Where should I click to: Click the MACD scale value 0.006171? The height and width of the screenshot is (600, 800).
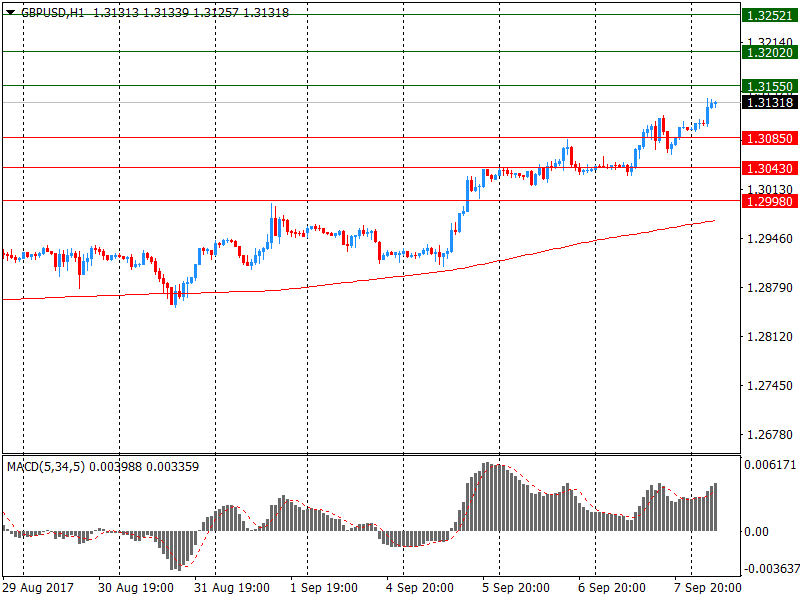point(770,465)
